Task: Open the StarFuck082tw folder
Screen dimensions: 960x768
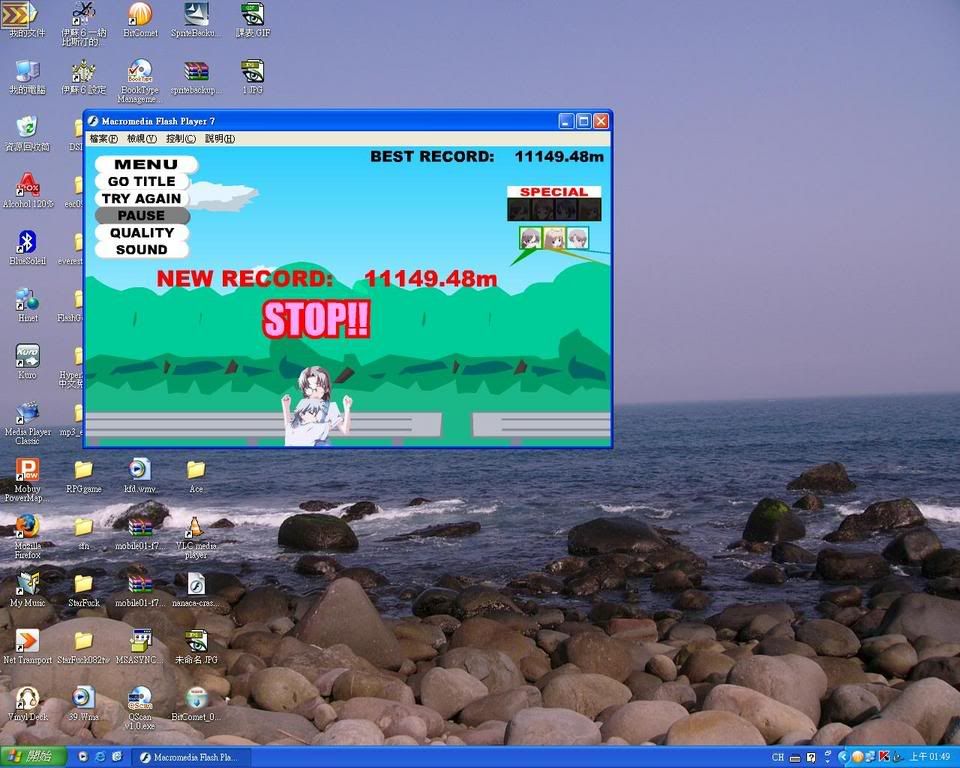Action: click(83, 646)
